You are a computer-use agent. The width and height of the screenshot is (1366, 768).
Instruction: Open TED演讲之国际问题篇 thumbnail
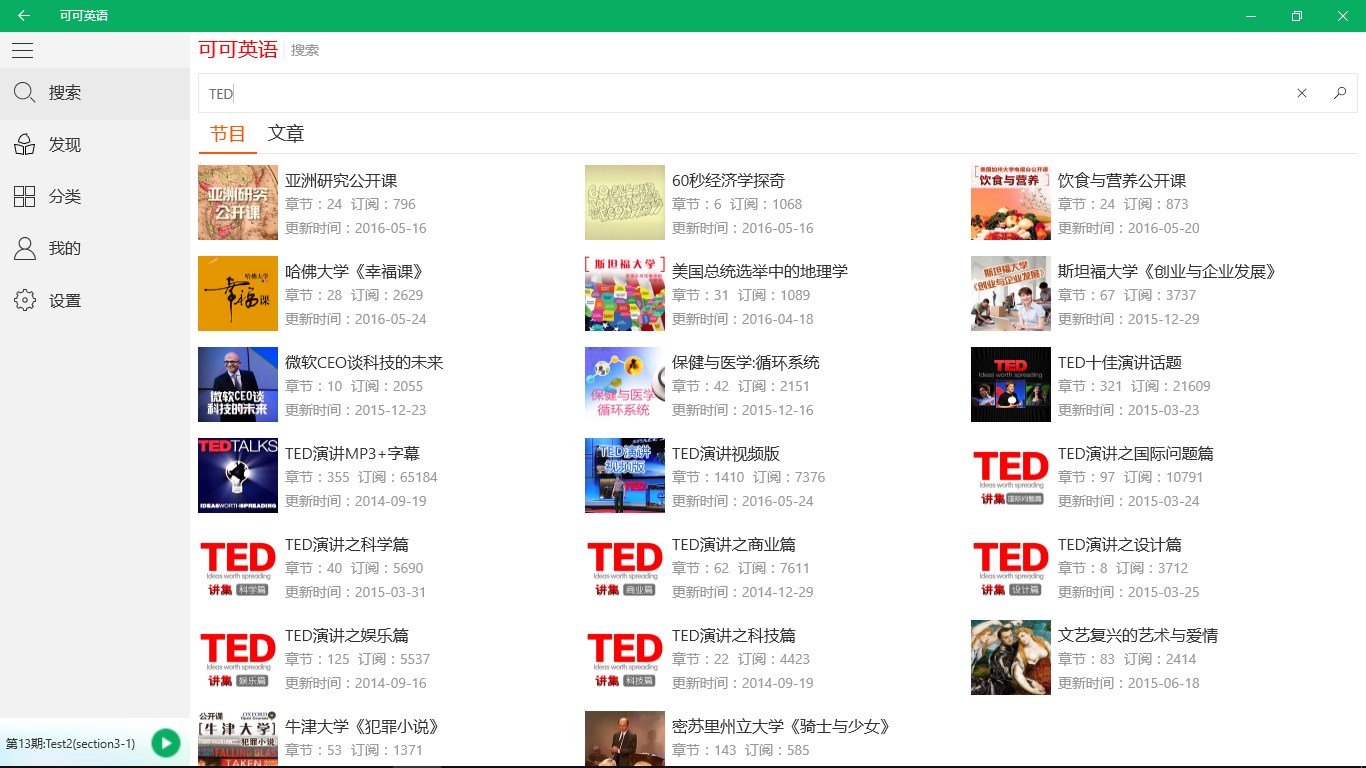[x=1011, y=476]
